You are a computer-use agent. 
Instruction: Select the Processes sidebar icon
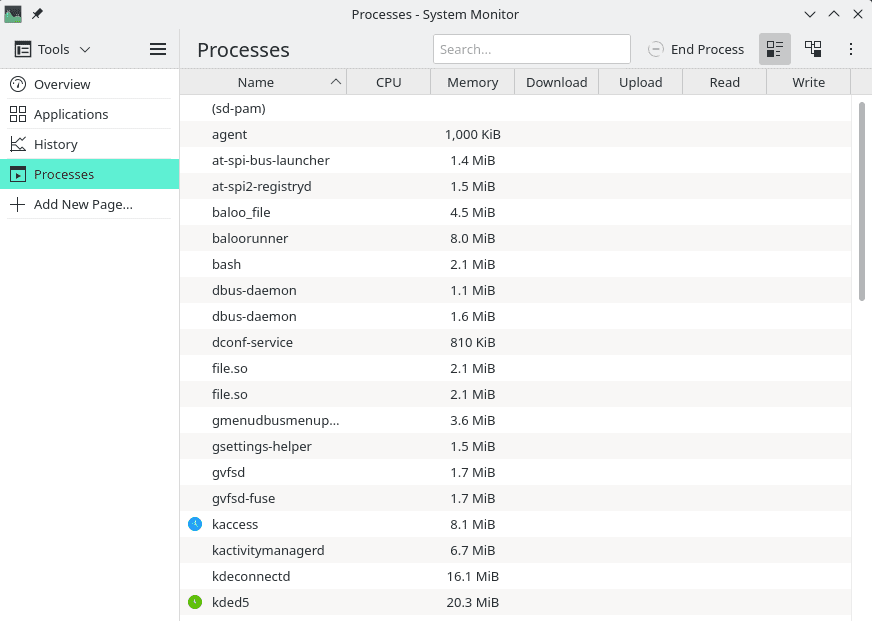[x=18, y=173]
